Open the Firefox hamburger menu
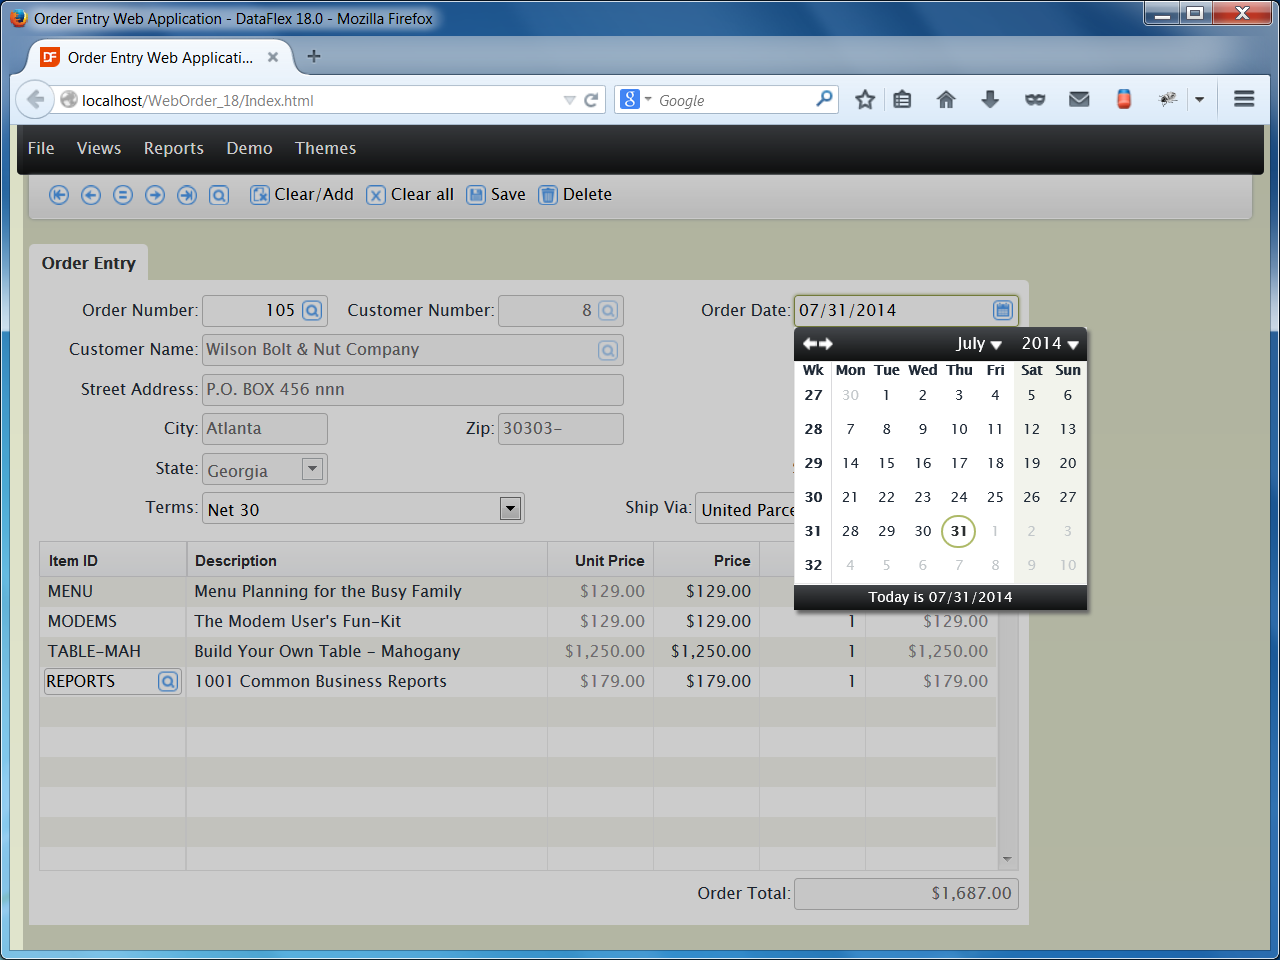1280x960 pixels. tap(1244, 99)
